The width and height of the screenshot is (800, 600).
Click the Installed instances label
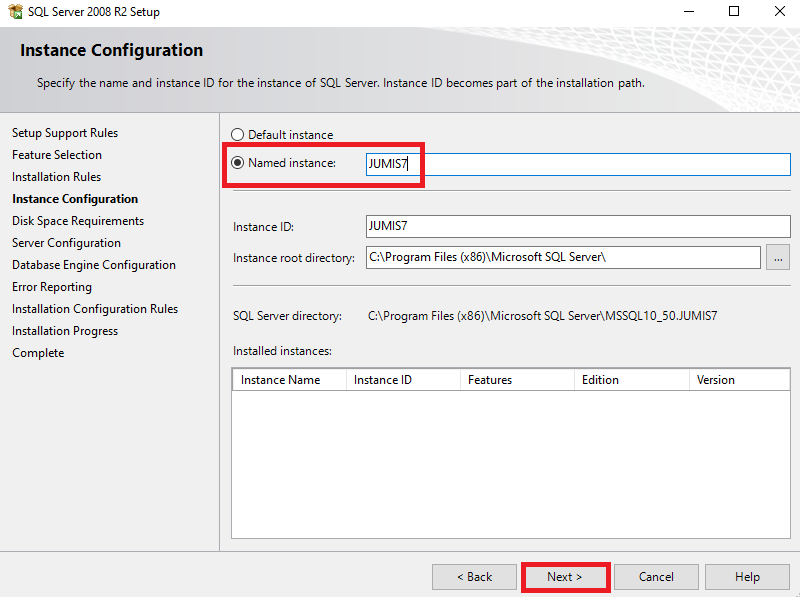click(x=282, y=351)
